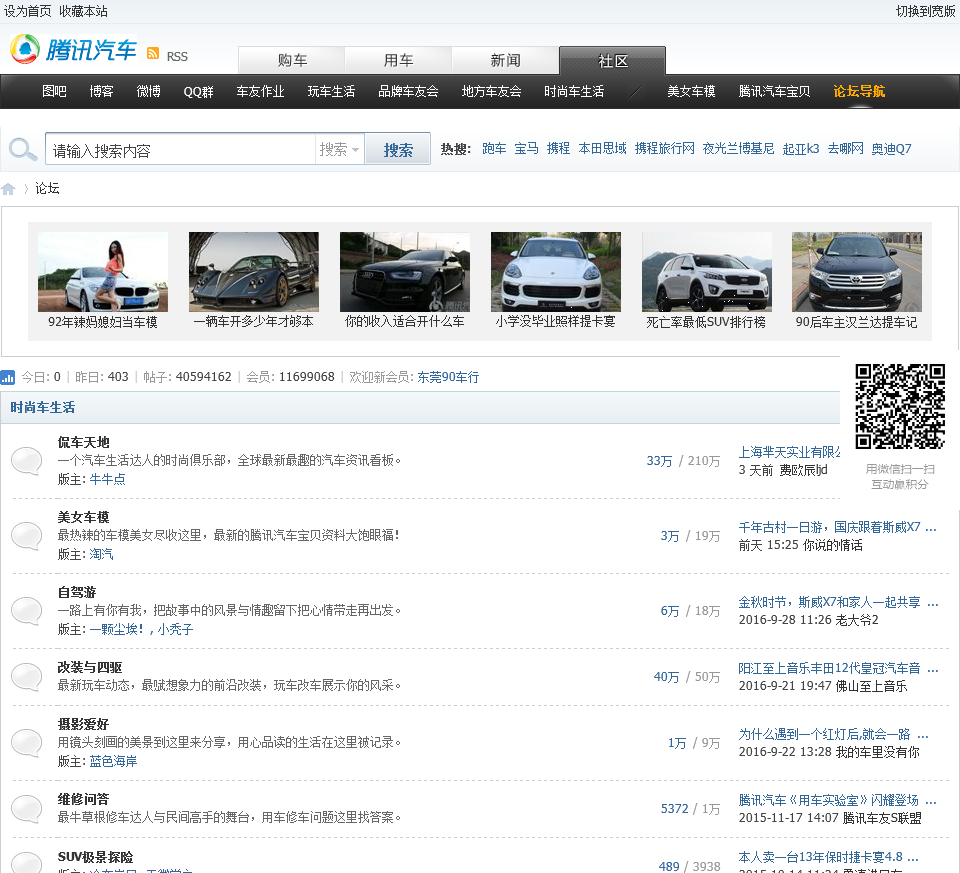This screenshot has height=873, width=960.
Task: Click the home icon in the breadcrumb
Action: (x=9, y=189)
